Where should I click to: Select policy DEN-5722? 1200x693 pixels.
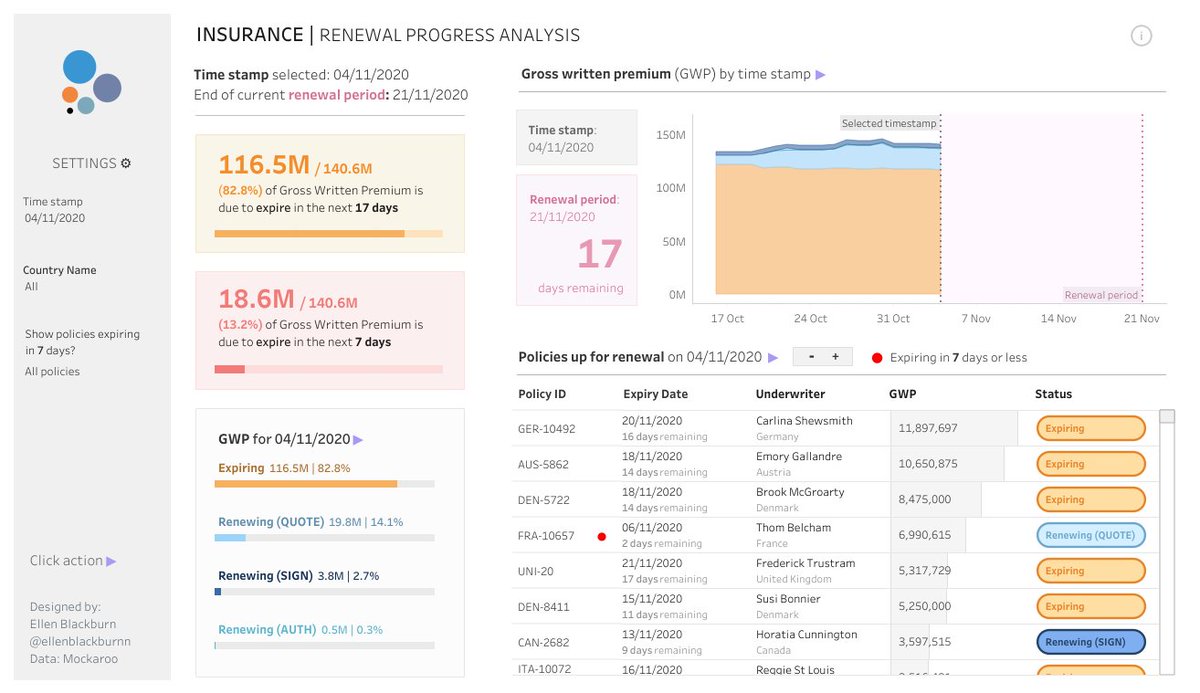click(543, 500)
